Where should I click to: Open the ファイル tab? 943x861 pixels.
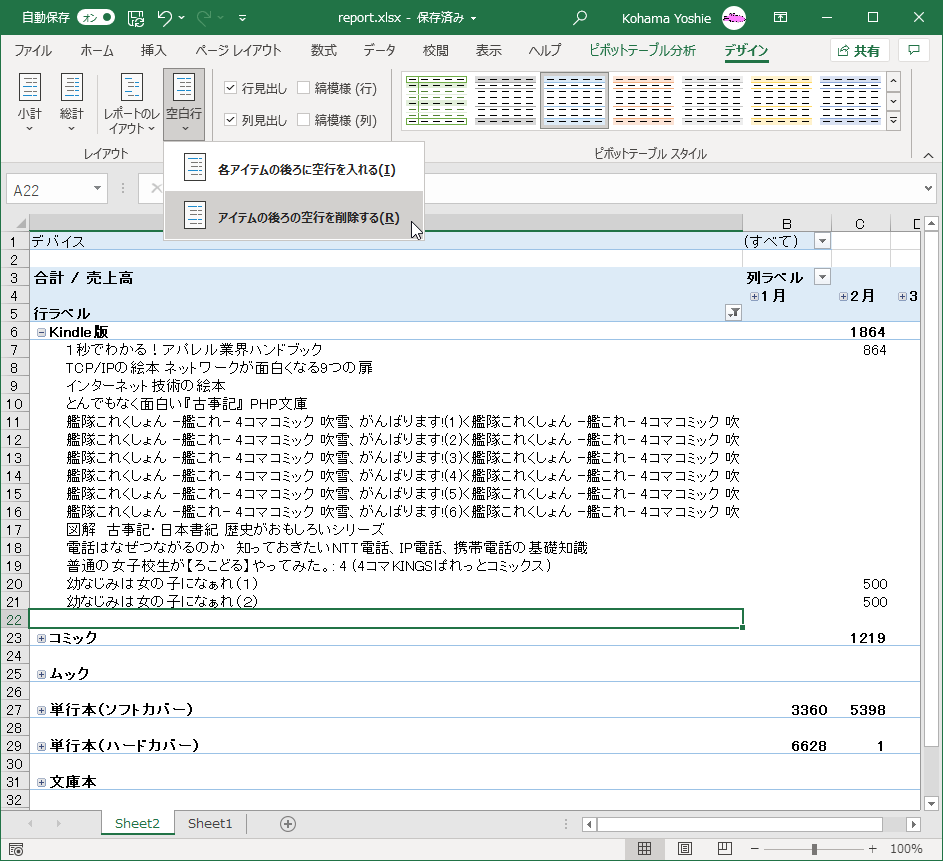point(33,51)
